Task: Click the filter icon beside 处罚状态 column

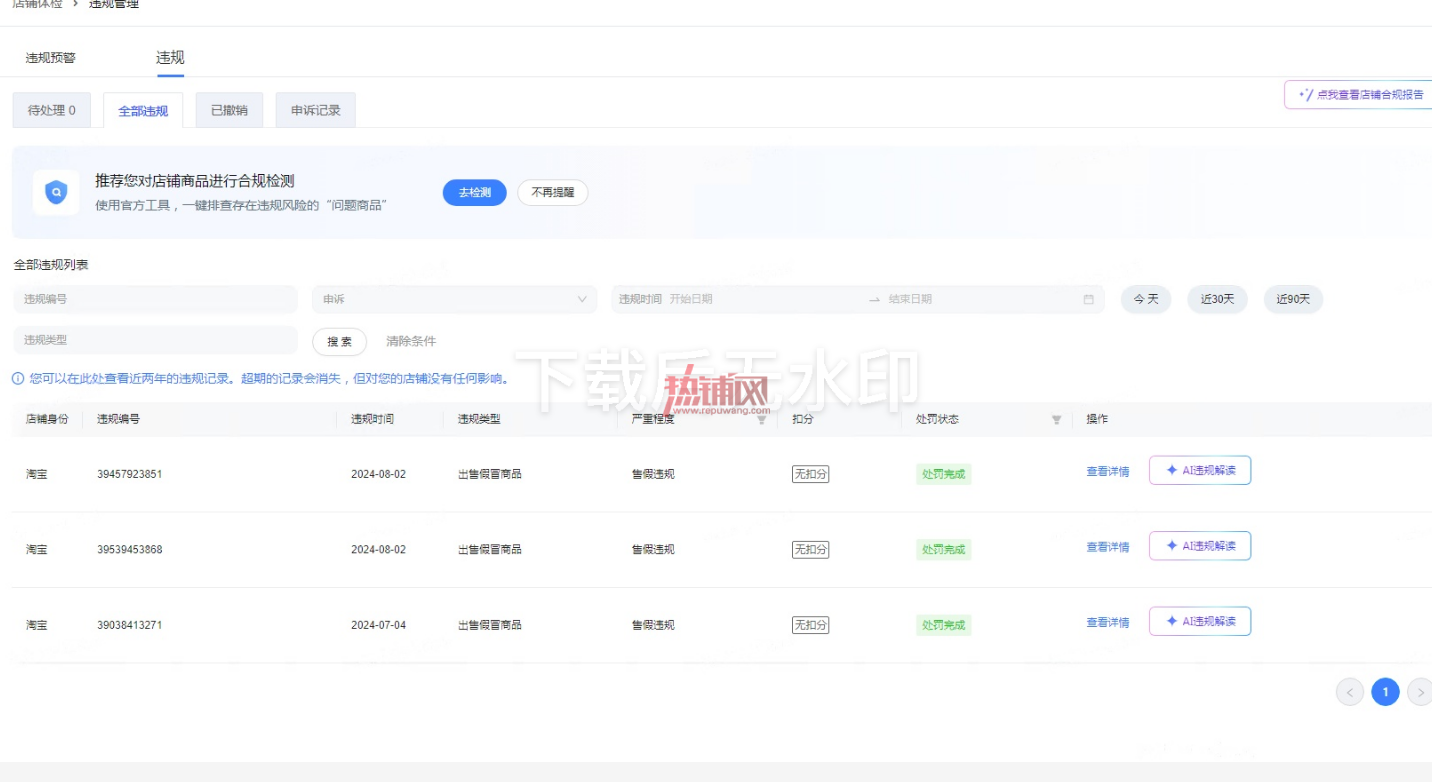Action: [1056, 420]
